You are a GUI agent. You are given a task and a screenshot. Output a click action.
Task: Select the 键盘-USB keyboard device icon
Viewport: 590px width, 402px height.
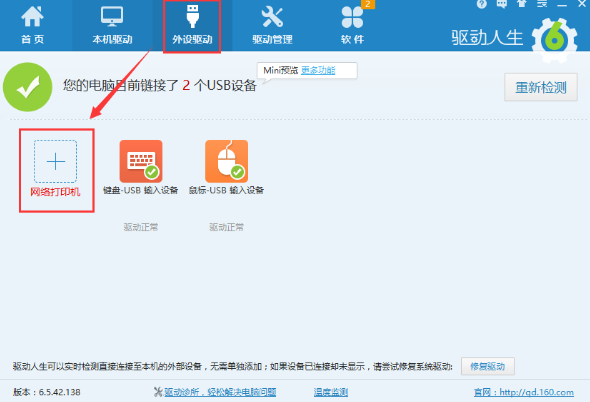(x=141, y=161)
